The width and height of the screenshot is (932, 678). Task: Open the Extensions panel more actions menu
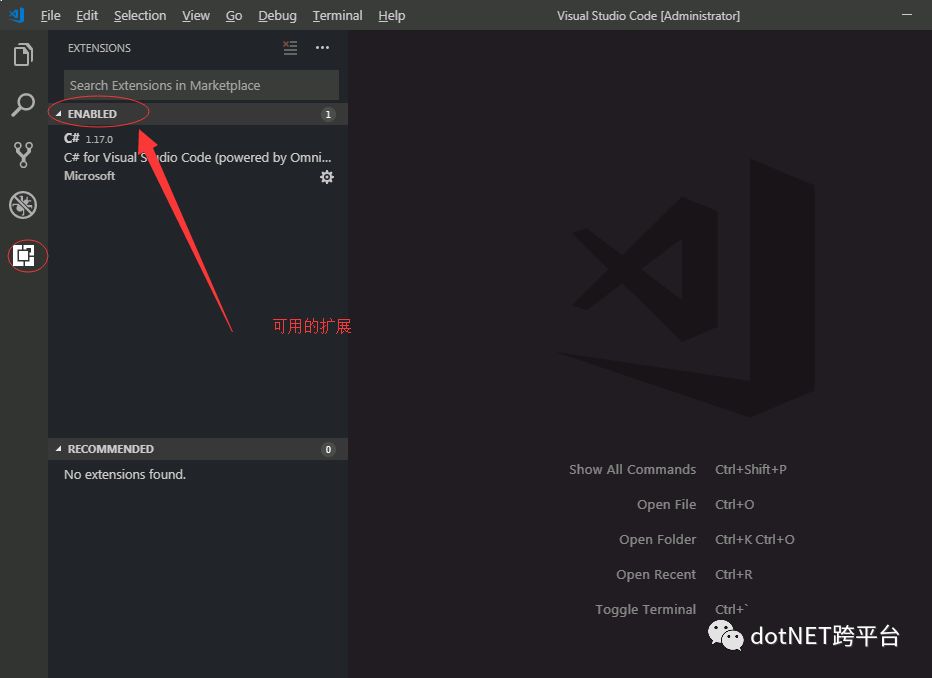pos(322,48)
